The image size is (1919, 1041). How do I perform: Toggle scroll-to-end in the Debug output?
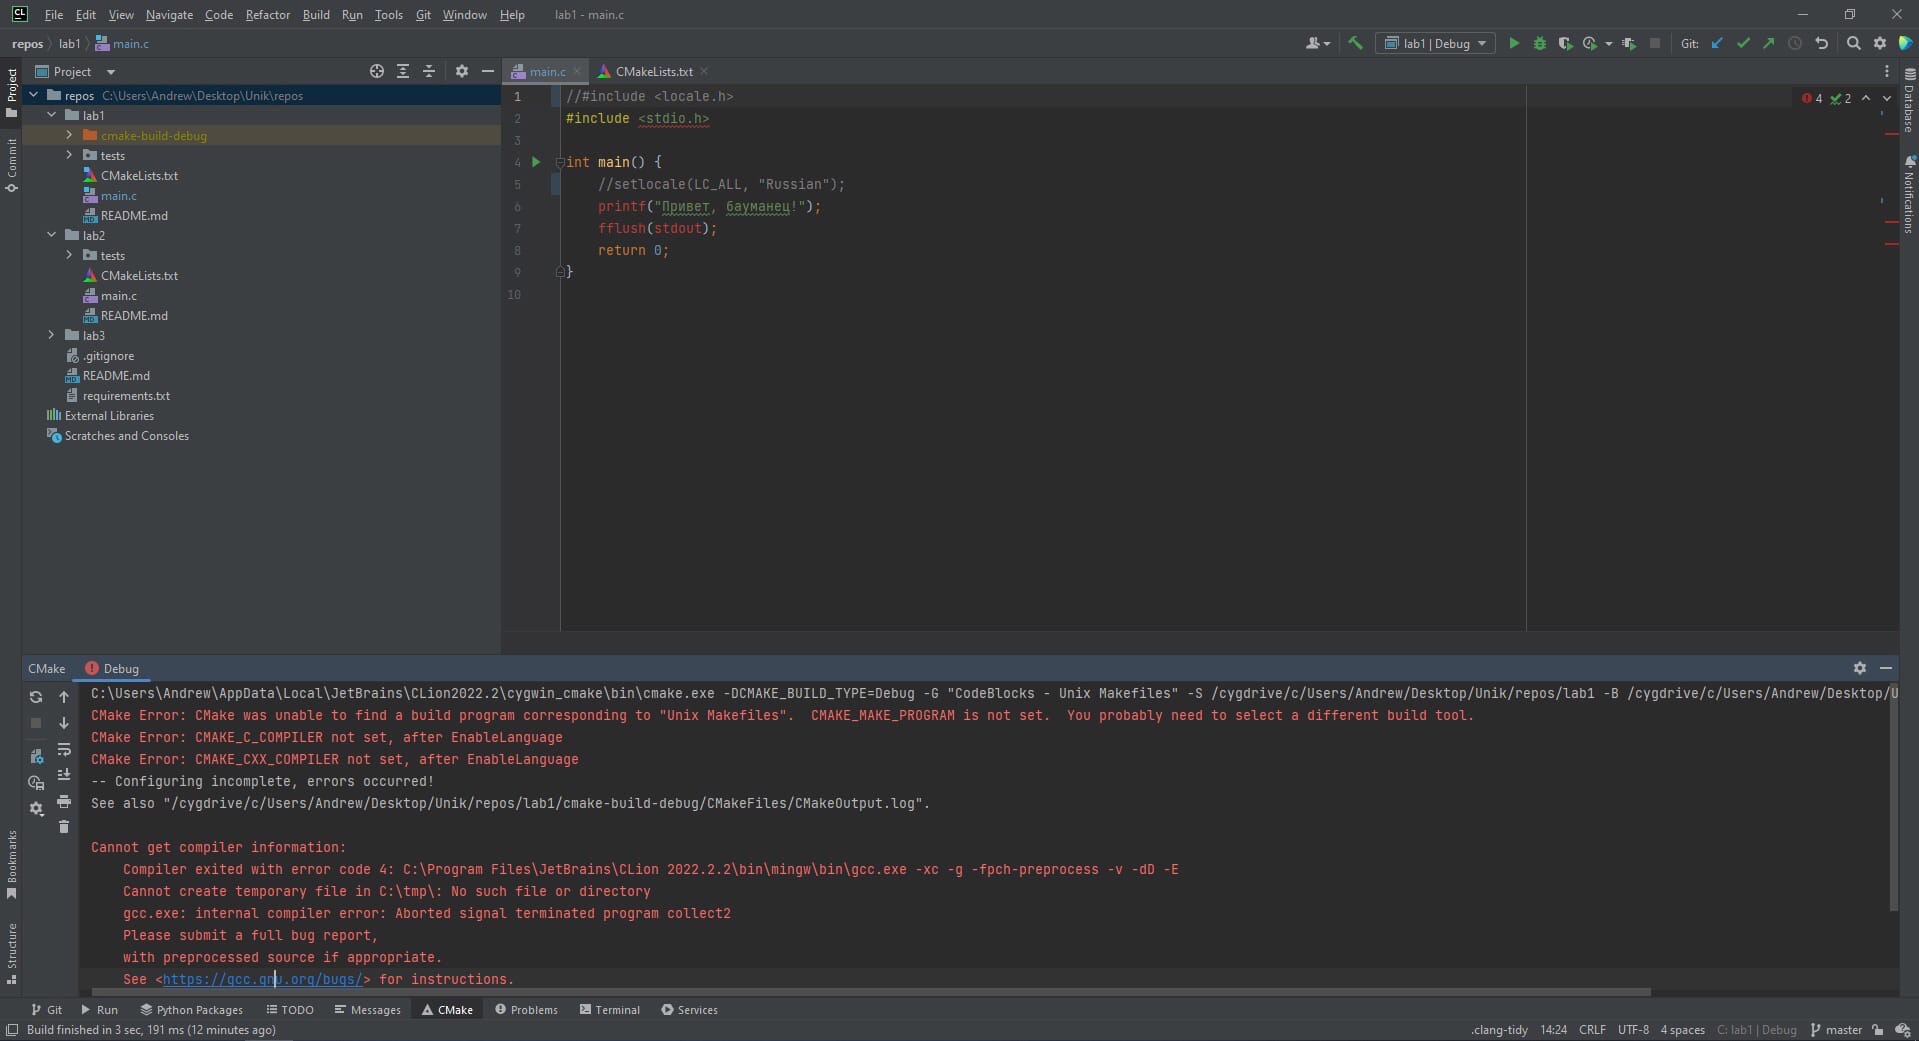click(64, 775)
